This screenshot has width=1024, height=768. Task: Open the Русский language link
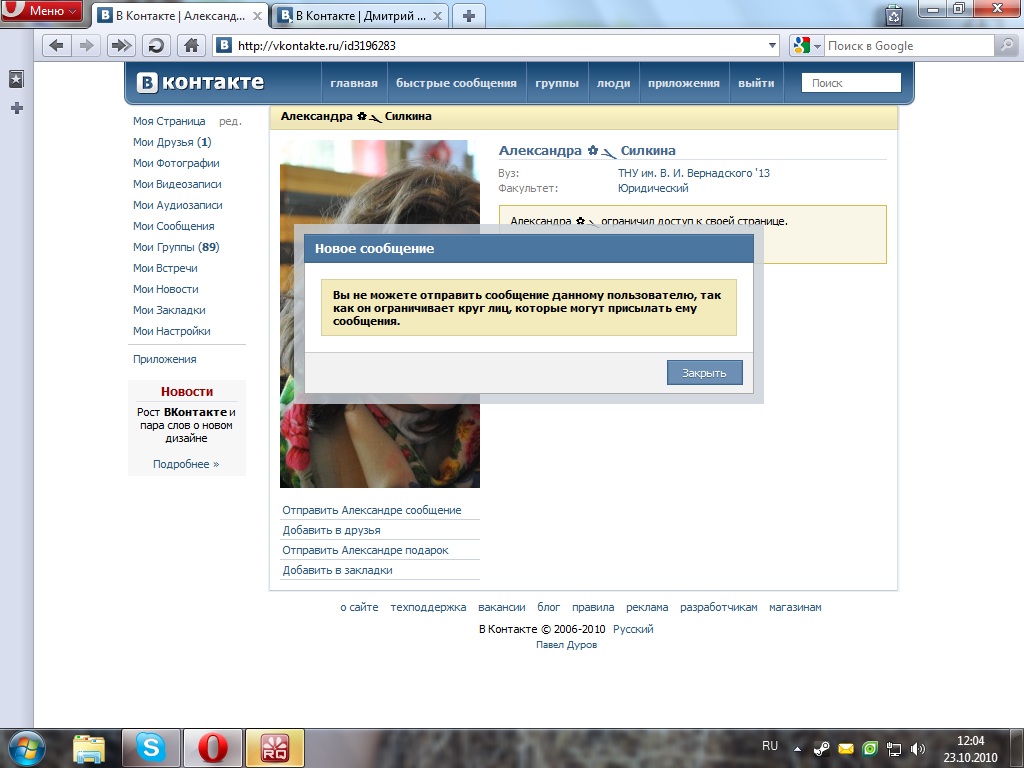(633, 630)
